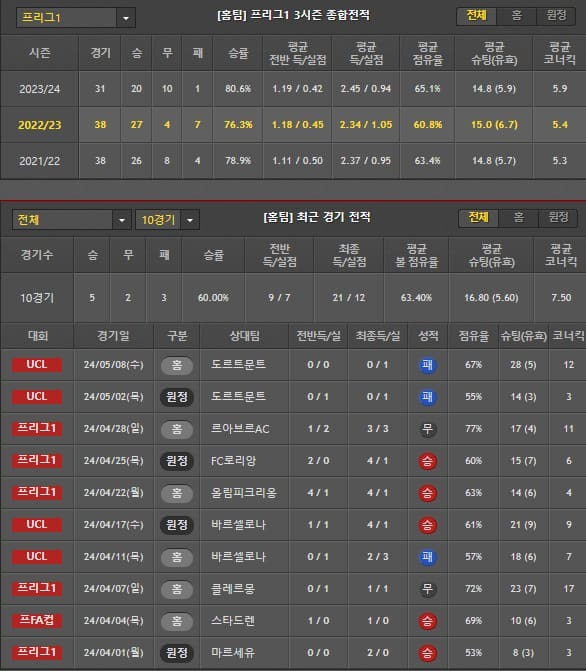Click opponent 바르셀로나 in 24/04/17 row
Viewport: 586px width, 671px height.
coord(238,525)
